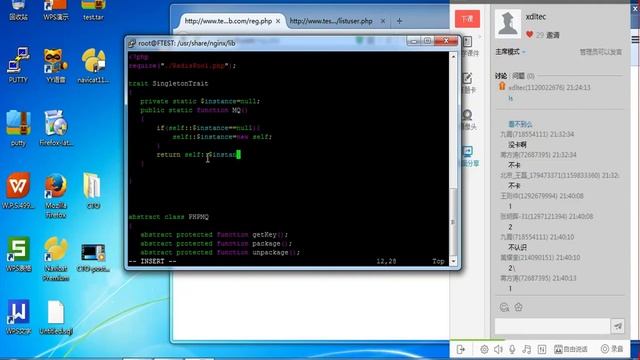640x360 pixels.
Task: Launch the PUTTY desktop shortcut
Action: (x=18, y=64)
